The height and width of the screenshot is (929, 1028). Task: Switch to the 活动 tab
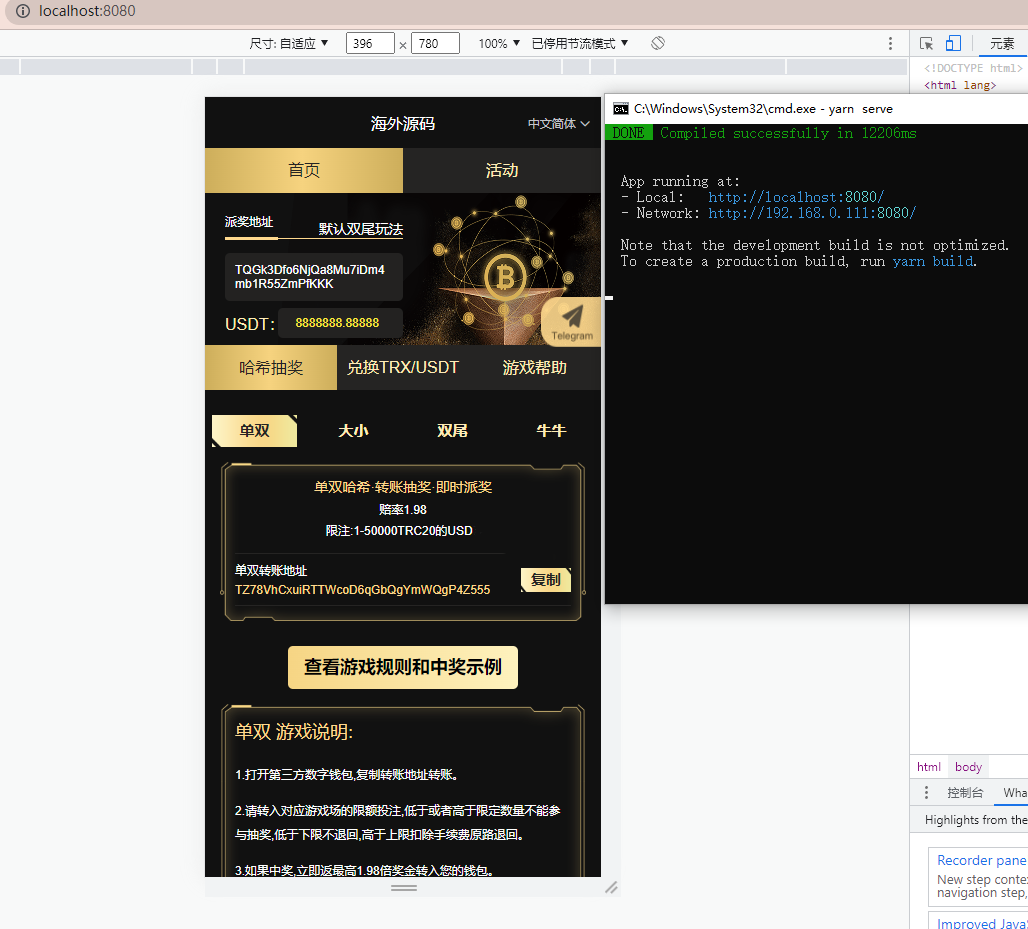point(502,170)
